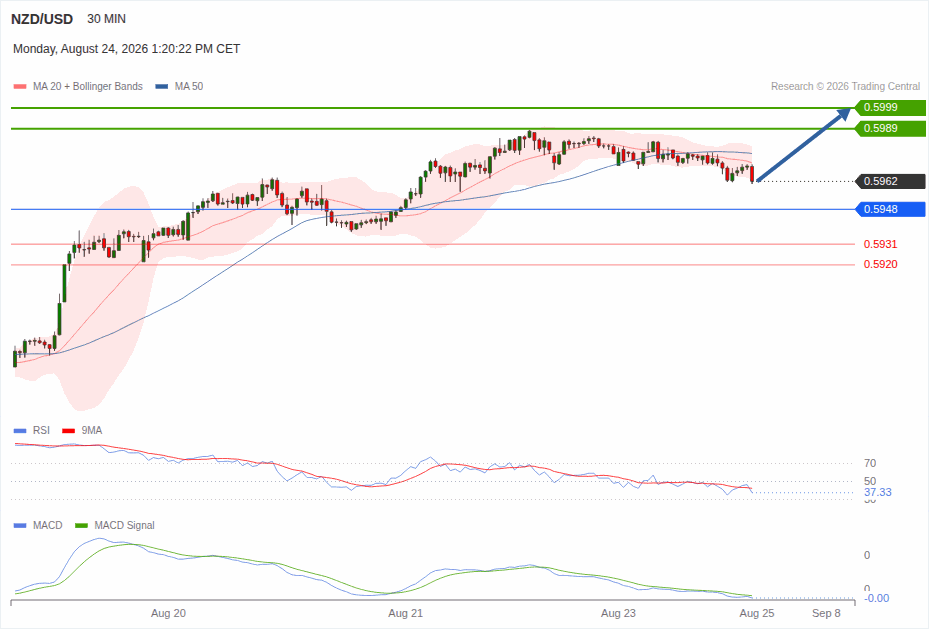The height and width of the screenshot is (629, 929).
Task: Select the 0.5962 current price tag
Action: 890,181
